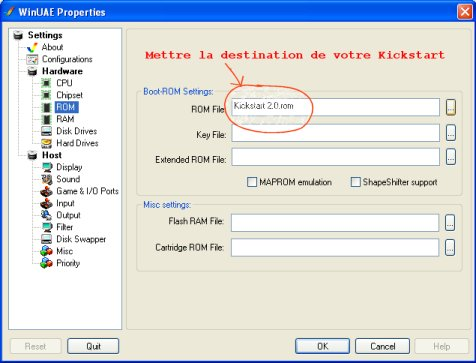Open Input settings page
The image size is (476, 363).
pos(65,203)
